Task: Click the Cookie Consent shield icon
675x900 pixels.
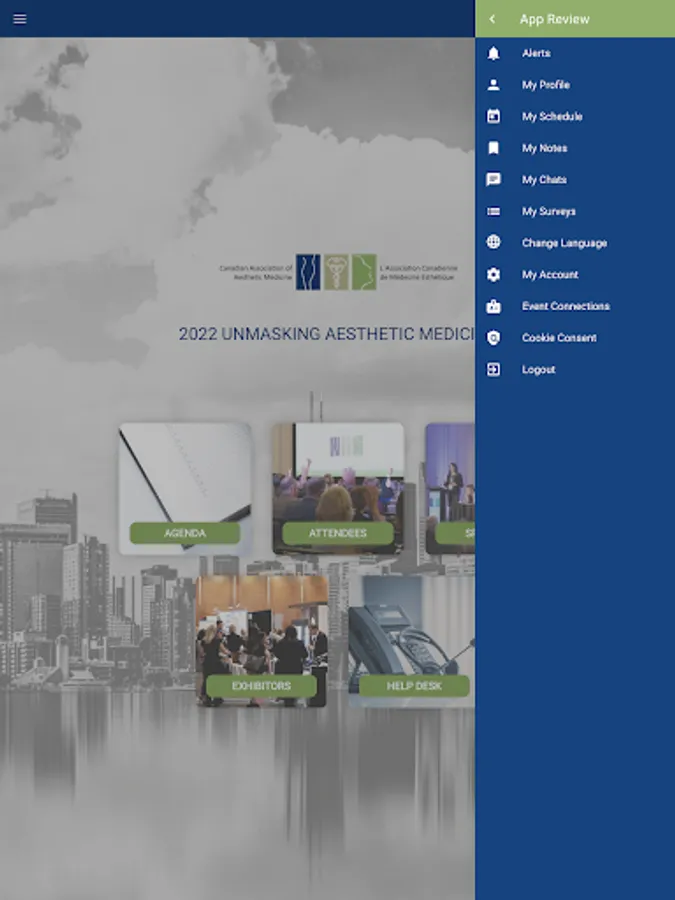Action: [494, 338]
